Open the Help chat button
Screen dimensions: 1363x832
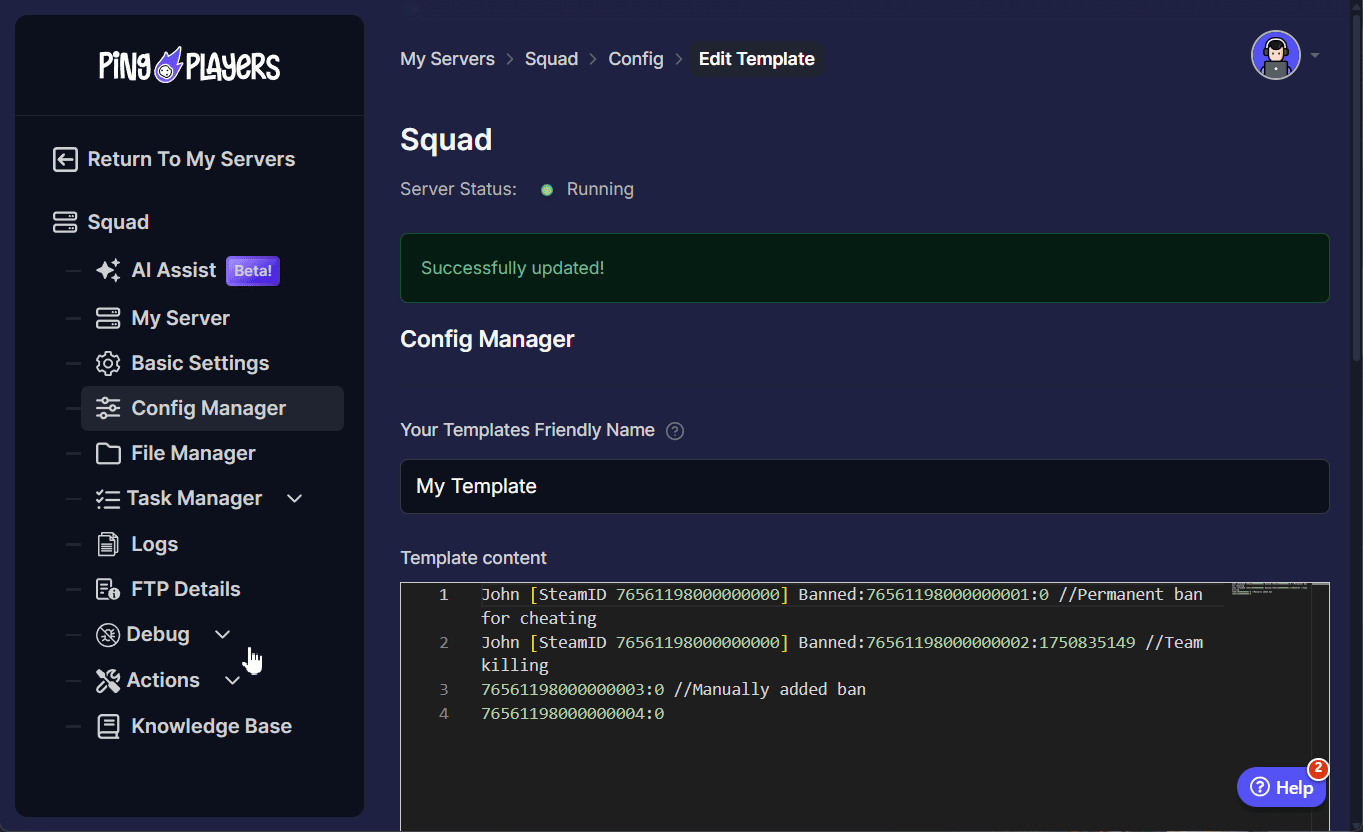pos(1282,787)
